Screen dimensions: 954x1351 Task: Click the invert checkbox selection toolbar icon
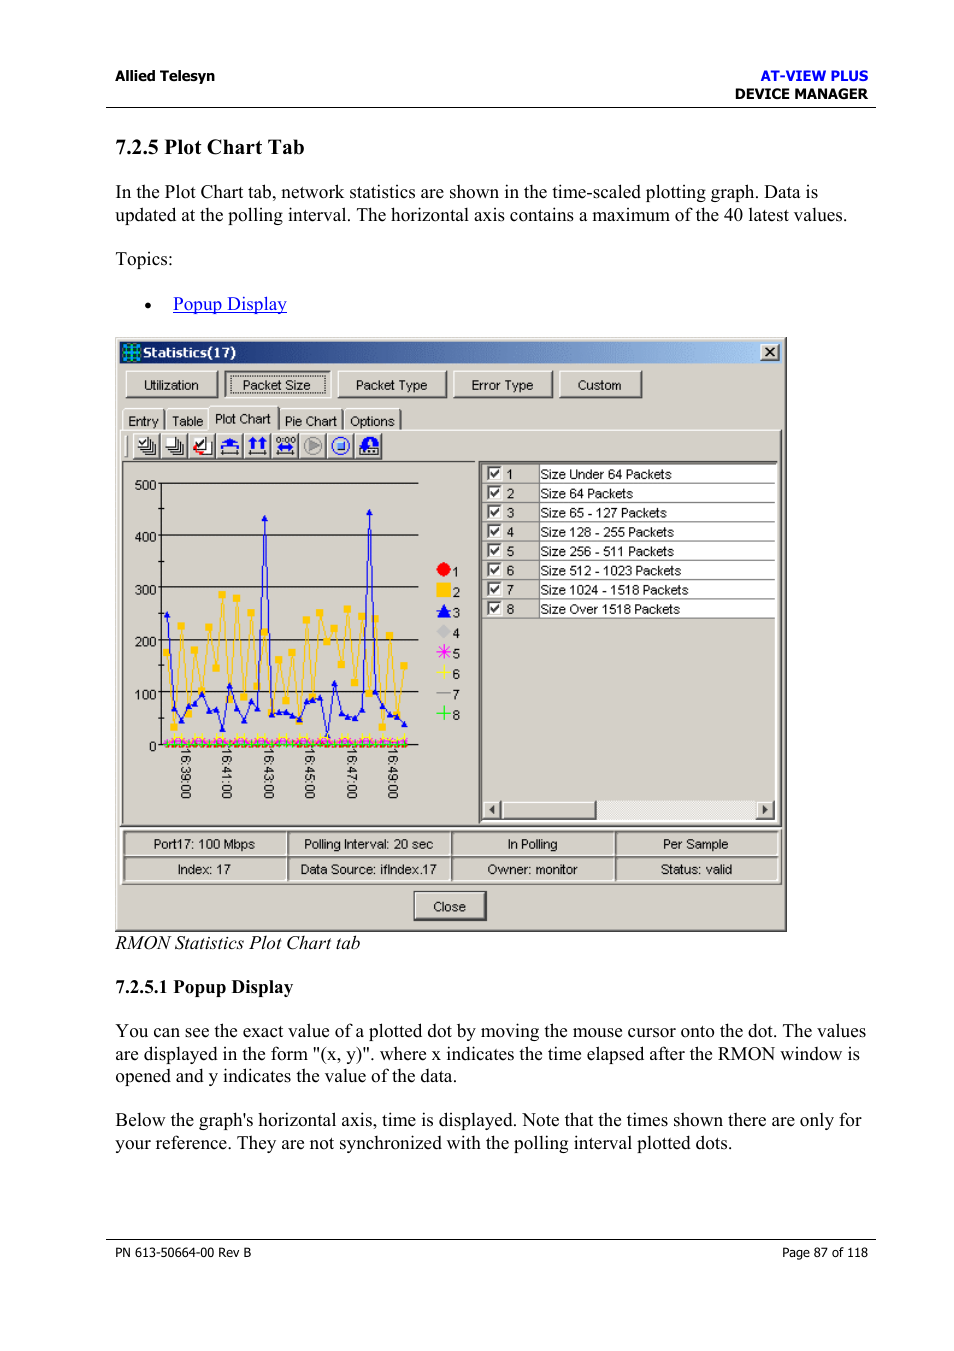coord(202,446)
